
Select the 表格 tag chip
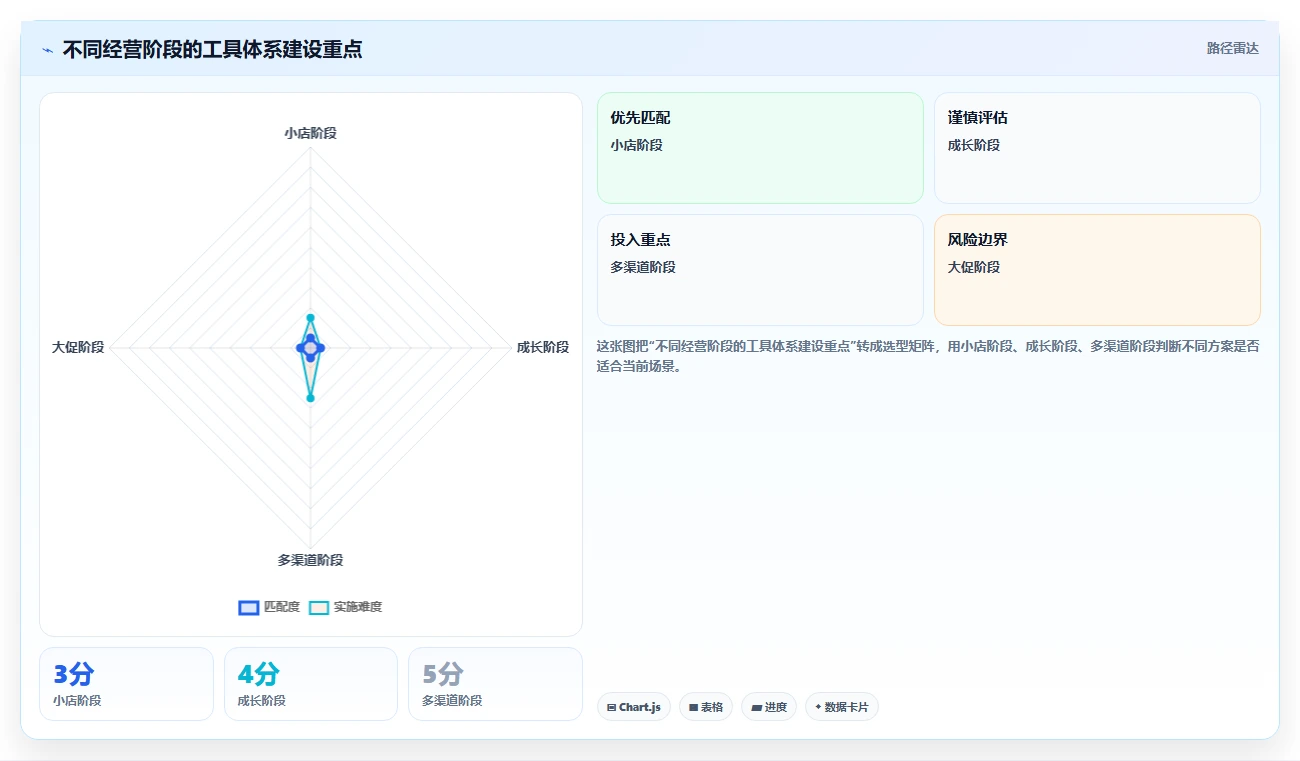coord(706,707)
